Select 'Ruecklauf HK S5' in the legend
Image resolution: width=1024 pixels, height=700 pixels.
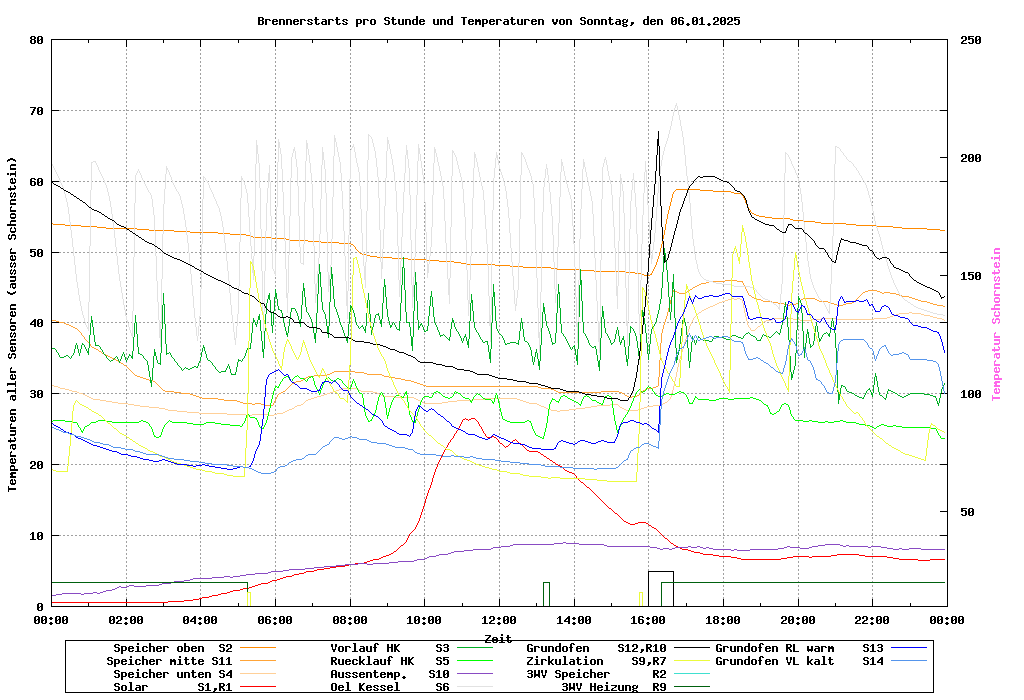click(x=389, y=661)
